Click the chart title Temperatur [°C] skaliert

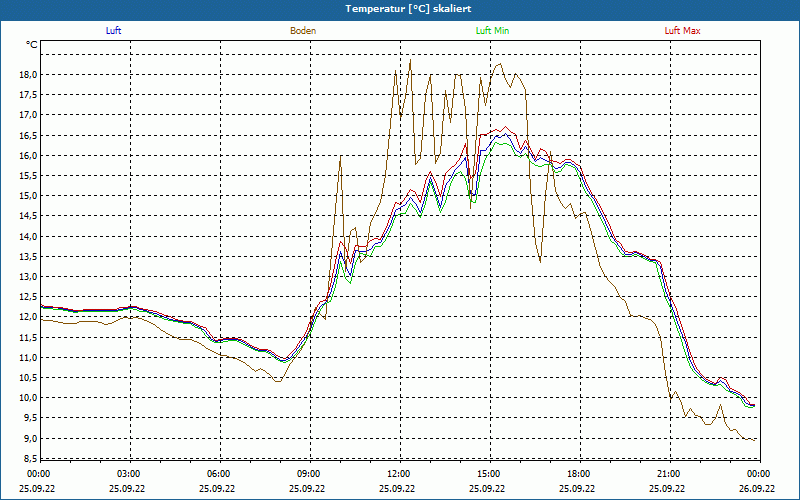click(x=408, y=9)
